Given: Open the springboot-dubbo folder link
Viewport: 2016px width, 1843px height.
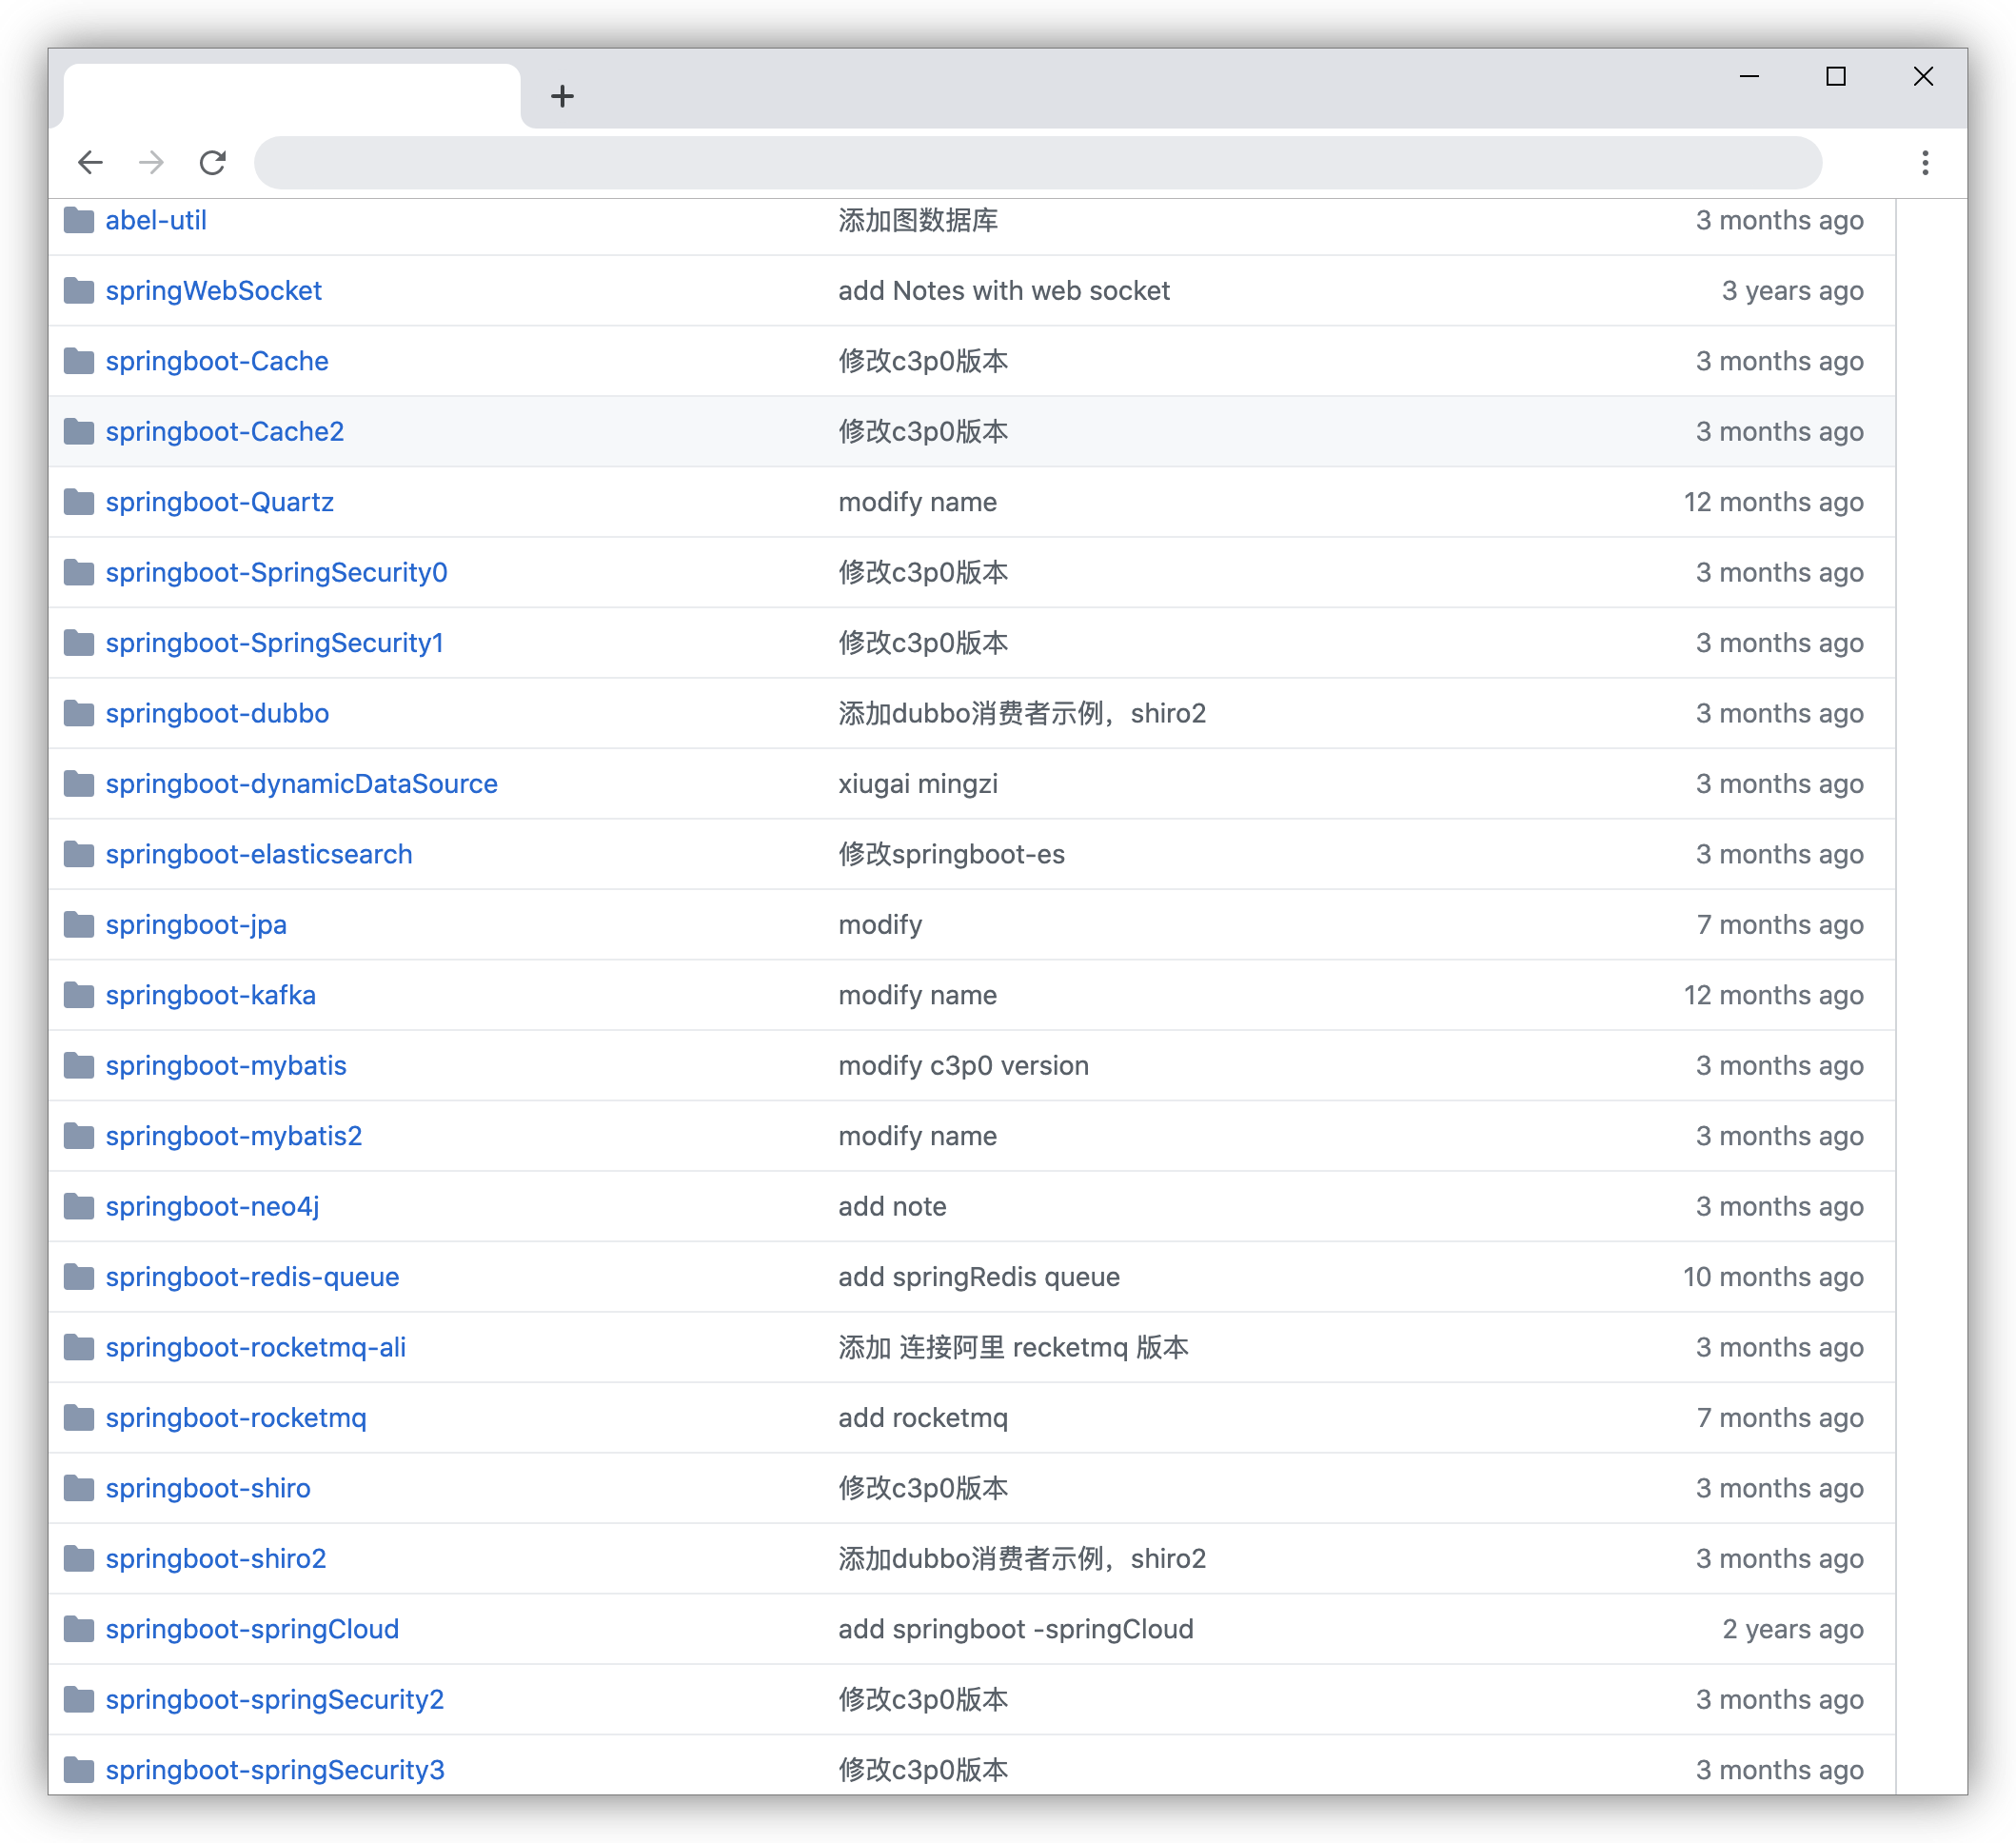Looking at the screenshot, I should coord(217,713).
